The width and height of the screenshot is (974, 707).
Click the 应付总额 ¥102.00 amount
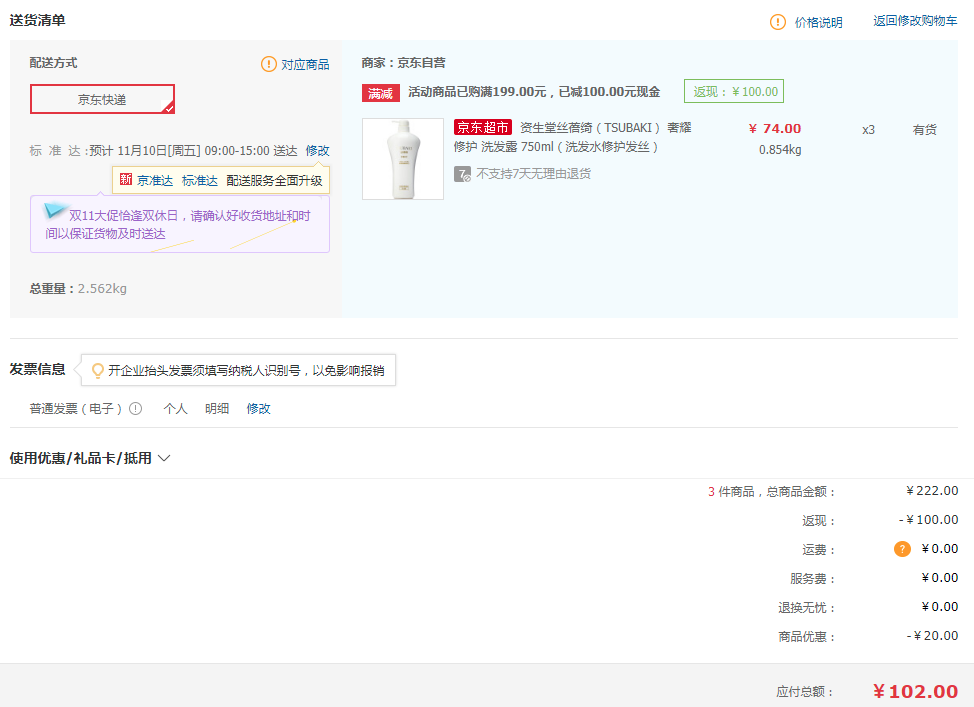tap(915, 691)
